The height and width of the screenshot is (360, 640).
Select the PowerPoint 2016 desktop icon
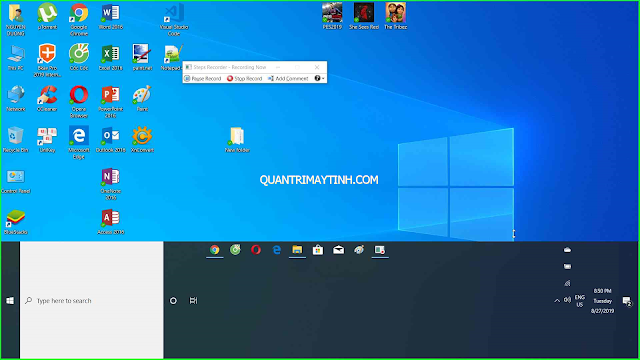click(x=111, y=102)
